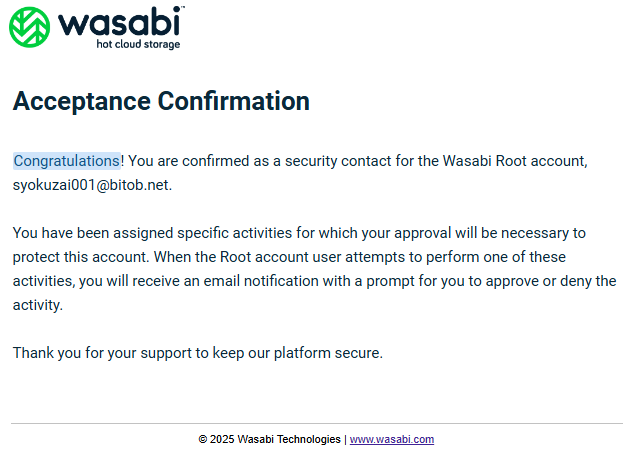Open the www.wasabi.com link
The image size is (638, 457).
[x=392, y=440]
